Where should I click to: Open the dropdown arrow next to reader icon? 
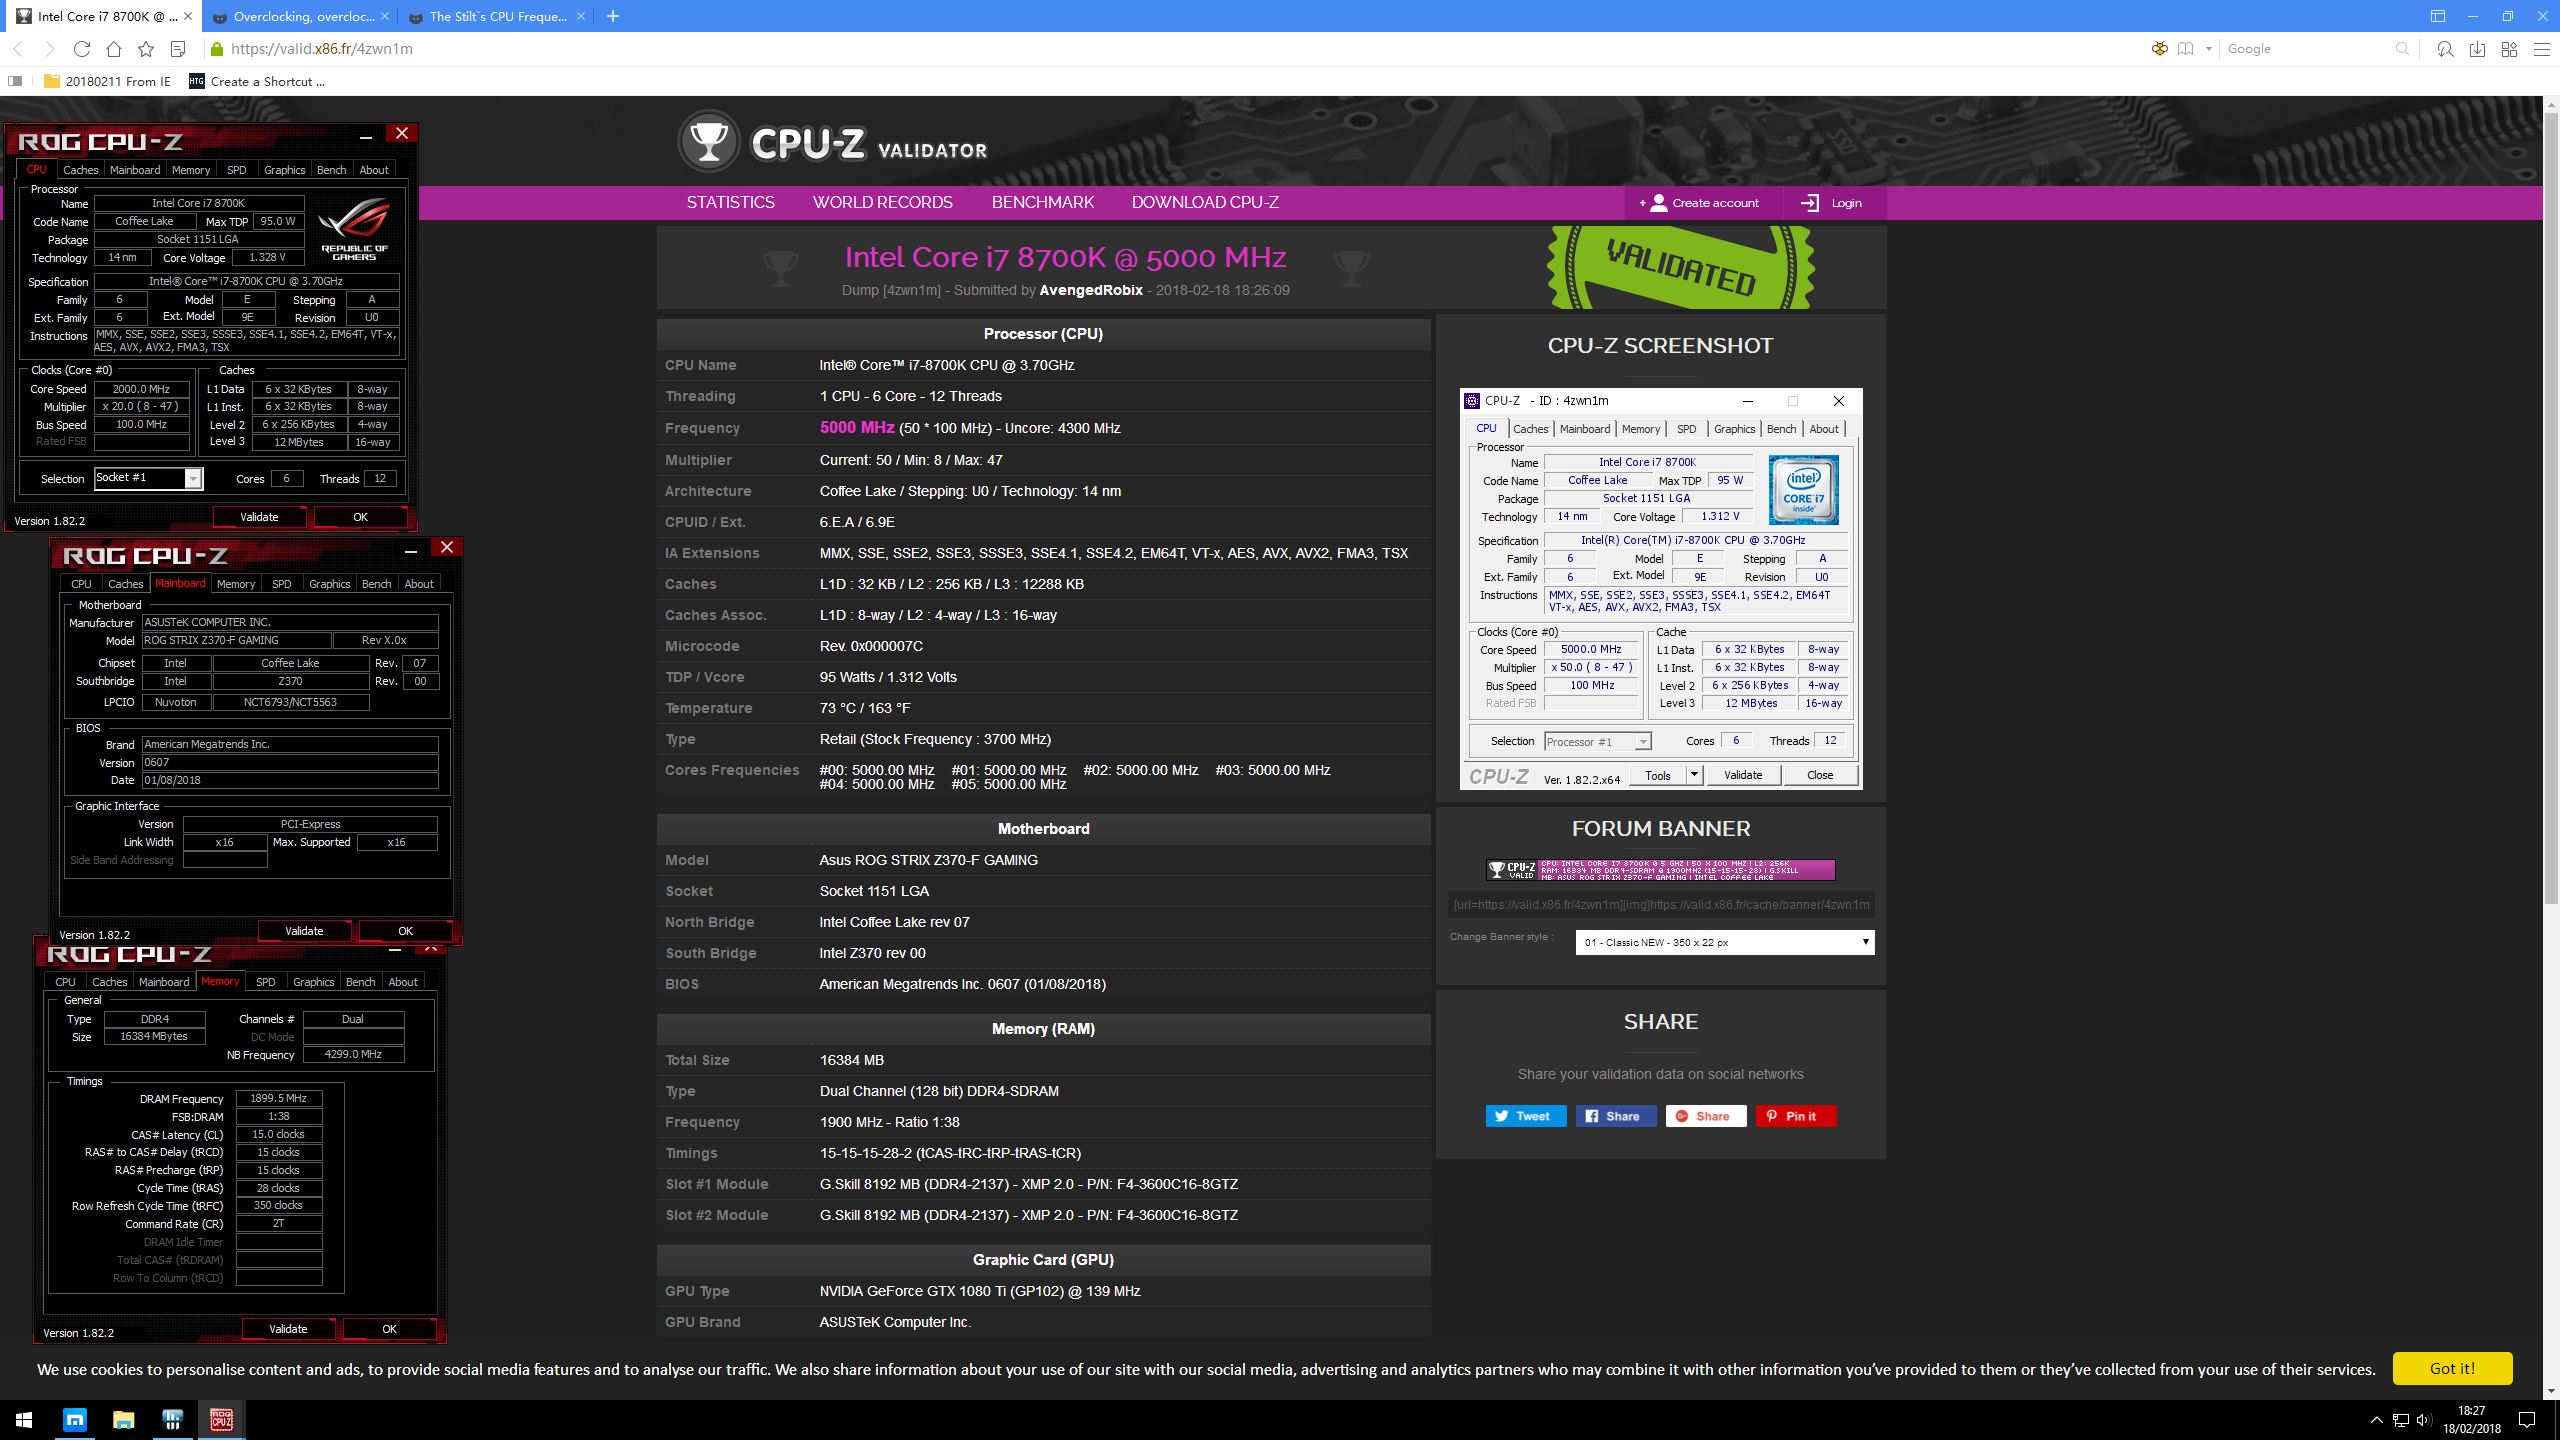(2208, 49)
